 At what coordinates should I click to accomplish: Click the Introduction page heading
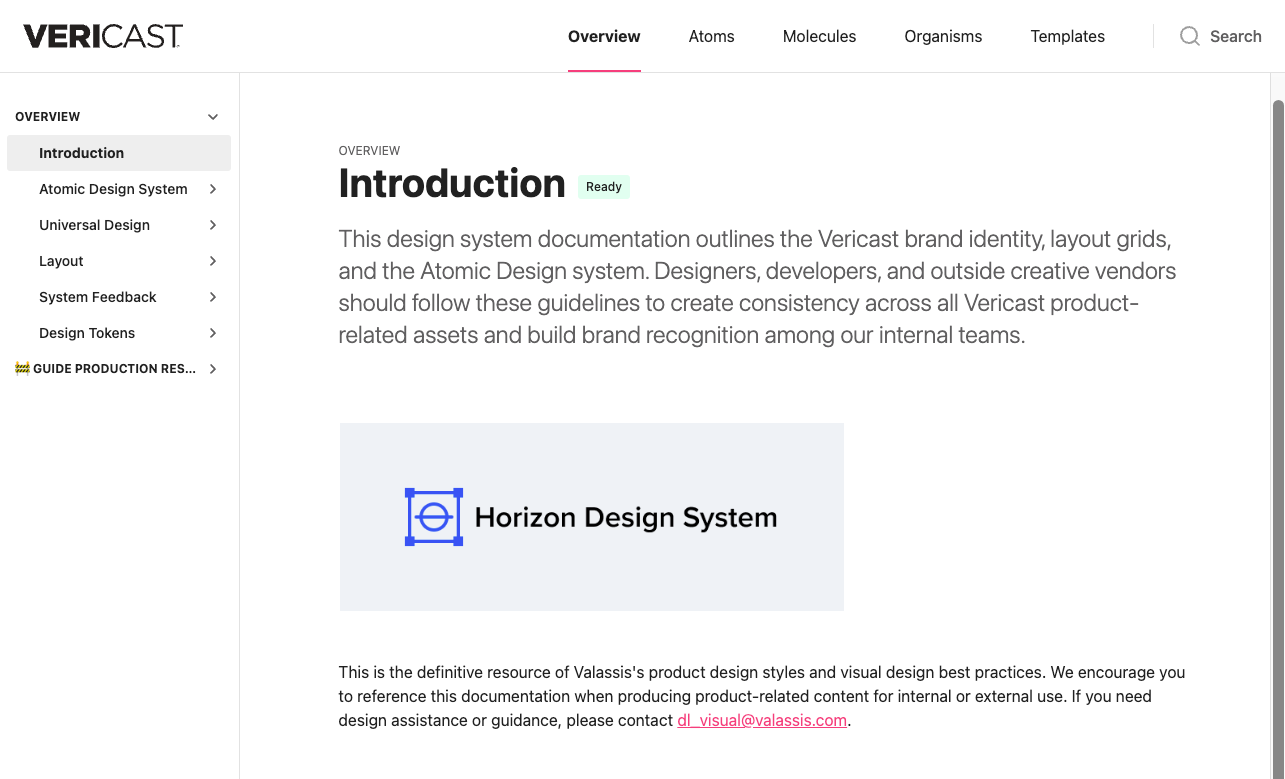point(452,184)
